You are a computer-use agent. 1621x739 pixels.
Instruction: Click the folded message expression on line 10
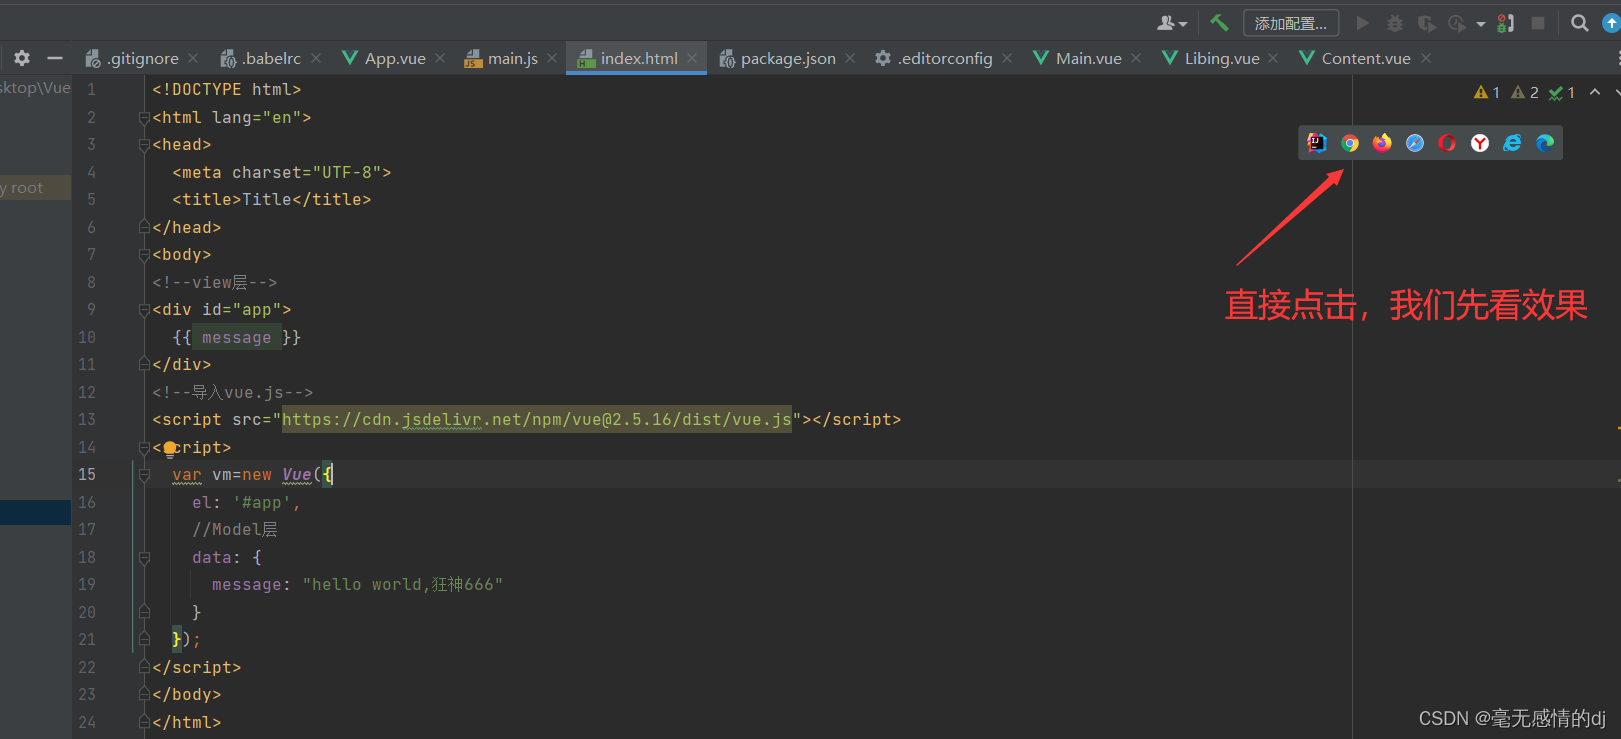point(236,338)
